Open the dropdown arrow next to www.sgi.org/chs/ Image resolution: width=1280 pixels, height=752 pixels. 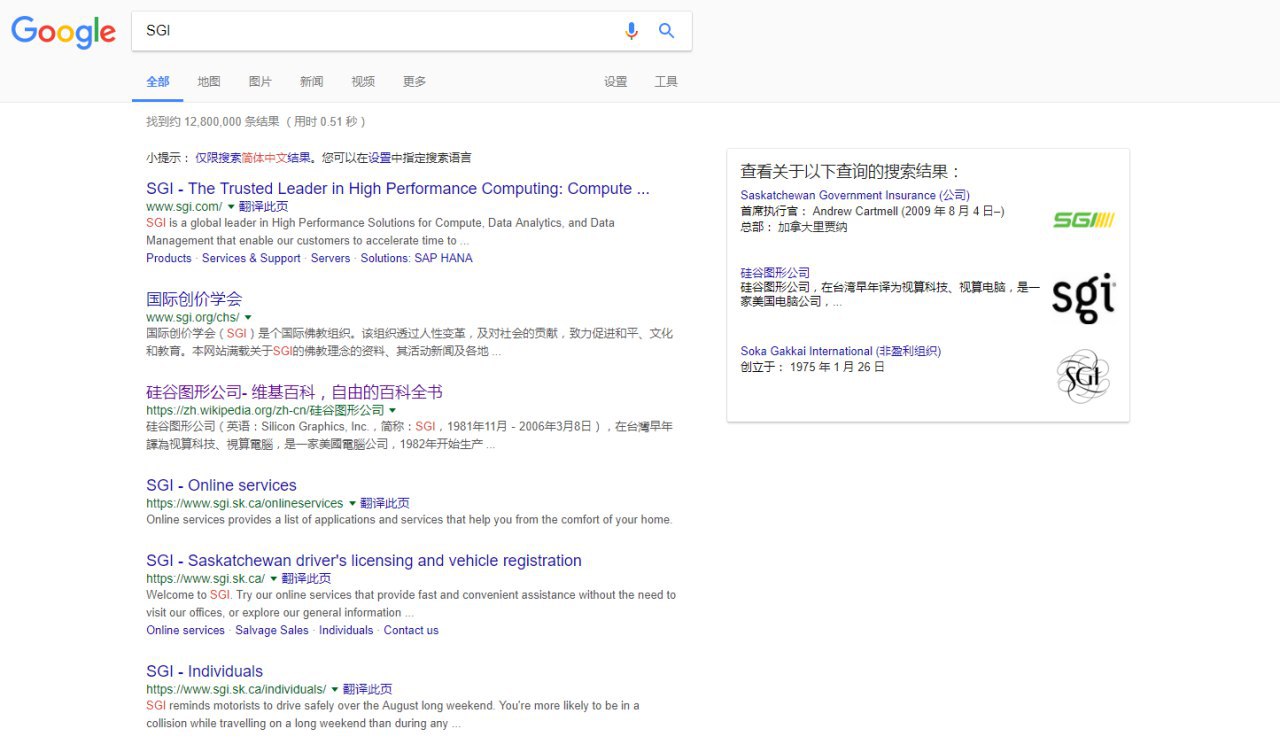click(x=248, y=318)
